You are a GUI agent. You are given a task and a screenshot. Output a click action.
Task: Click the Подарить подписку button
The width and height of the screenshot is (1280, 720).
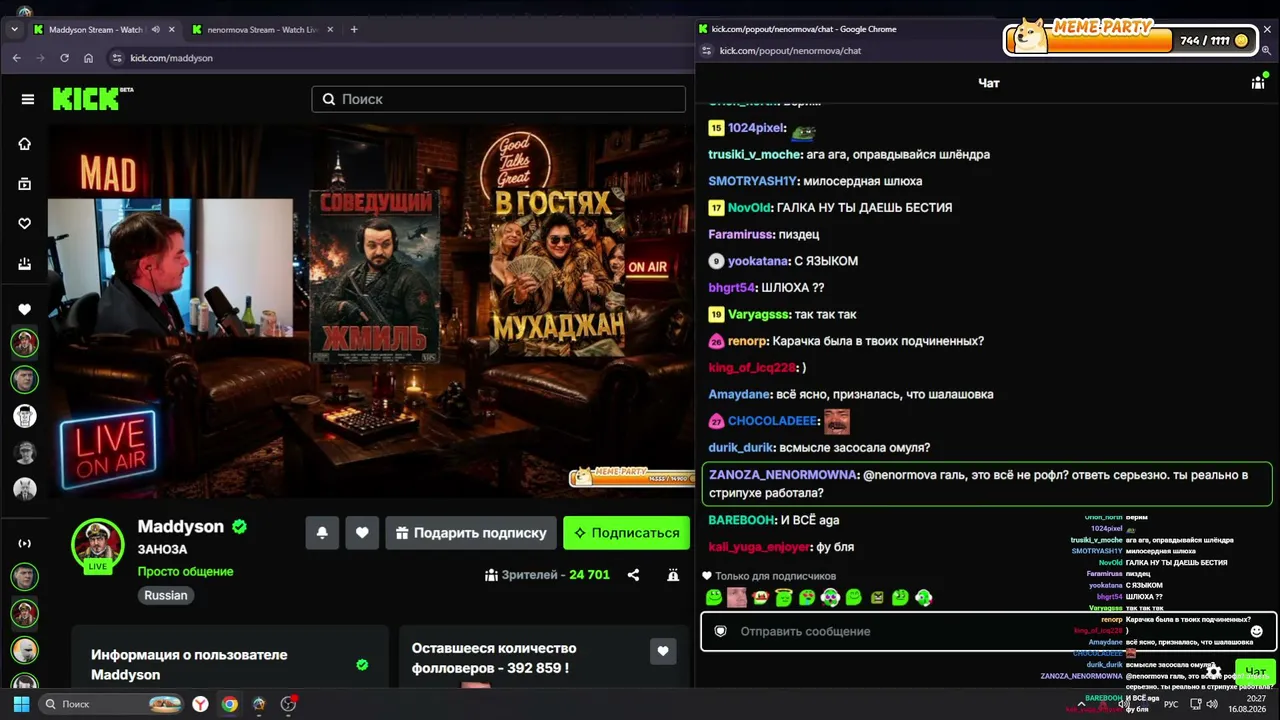click(x=470, y=533)
